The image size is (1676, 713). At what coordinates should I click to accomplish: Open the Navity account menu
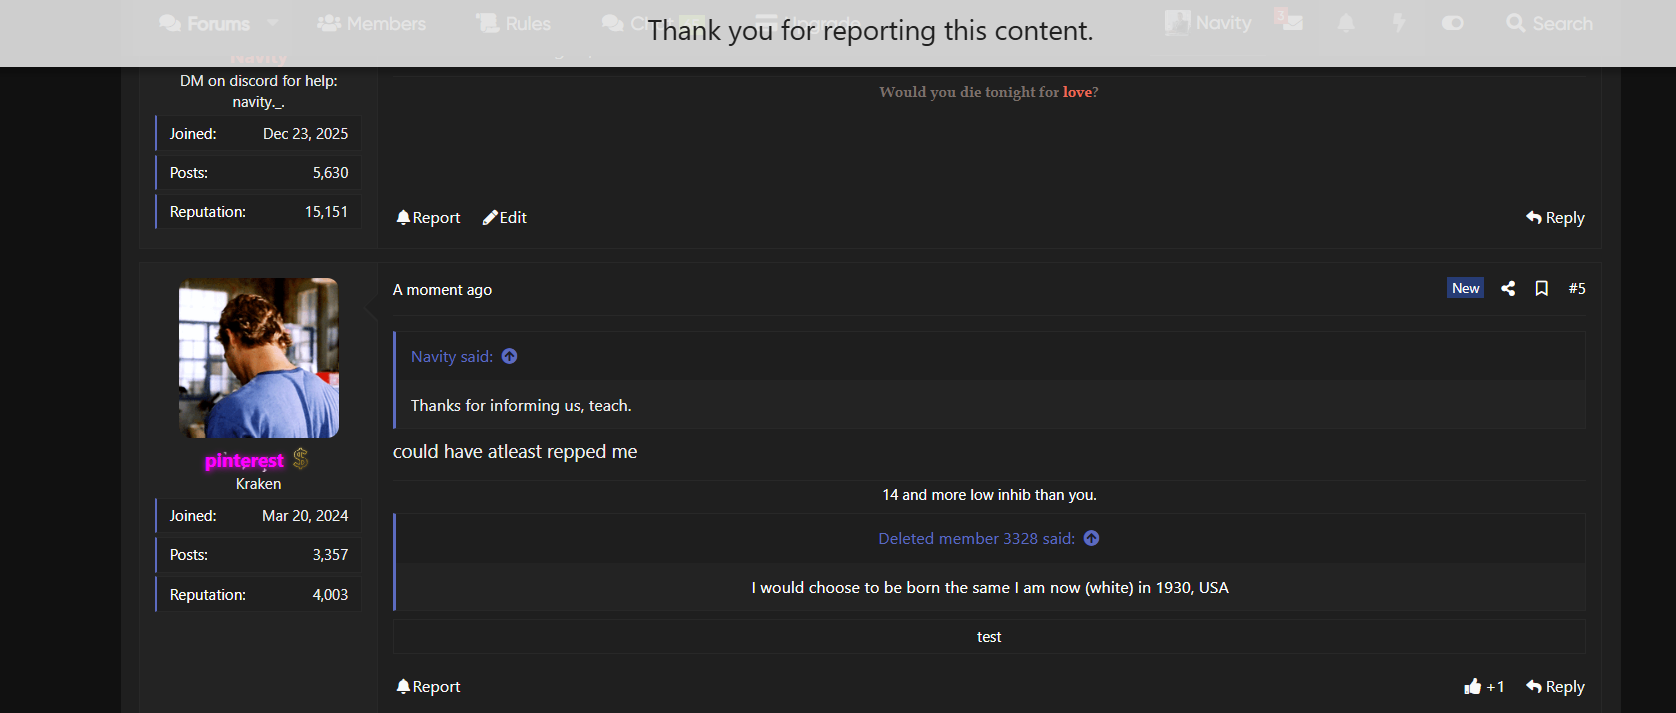tap(1209, 23)
